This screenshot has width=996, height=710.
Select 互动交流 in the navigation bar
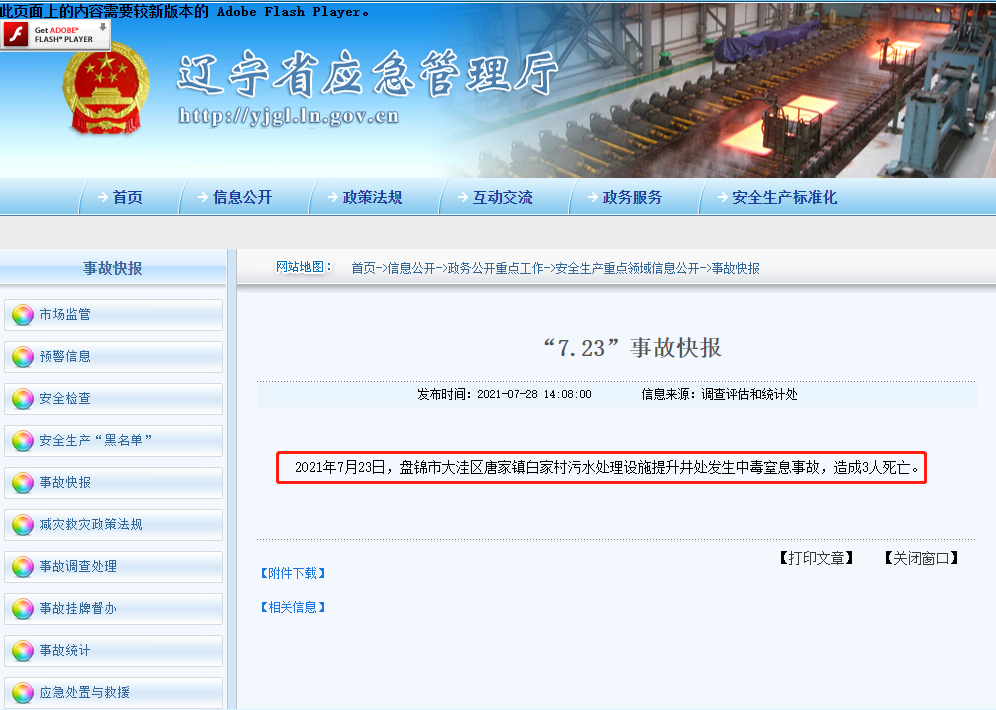pos(502,198)
